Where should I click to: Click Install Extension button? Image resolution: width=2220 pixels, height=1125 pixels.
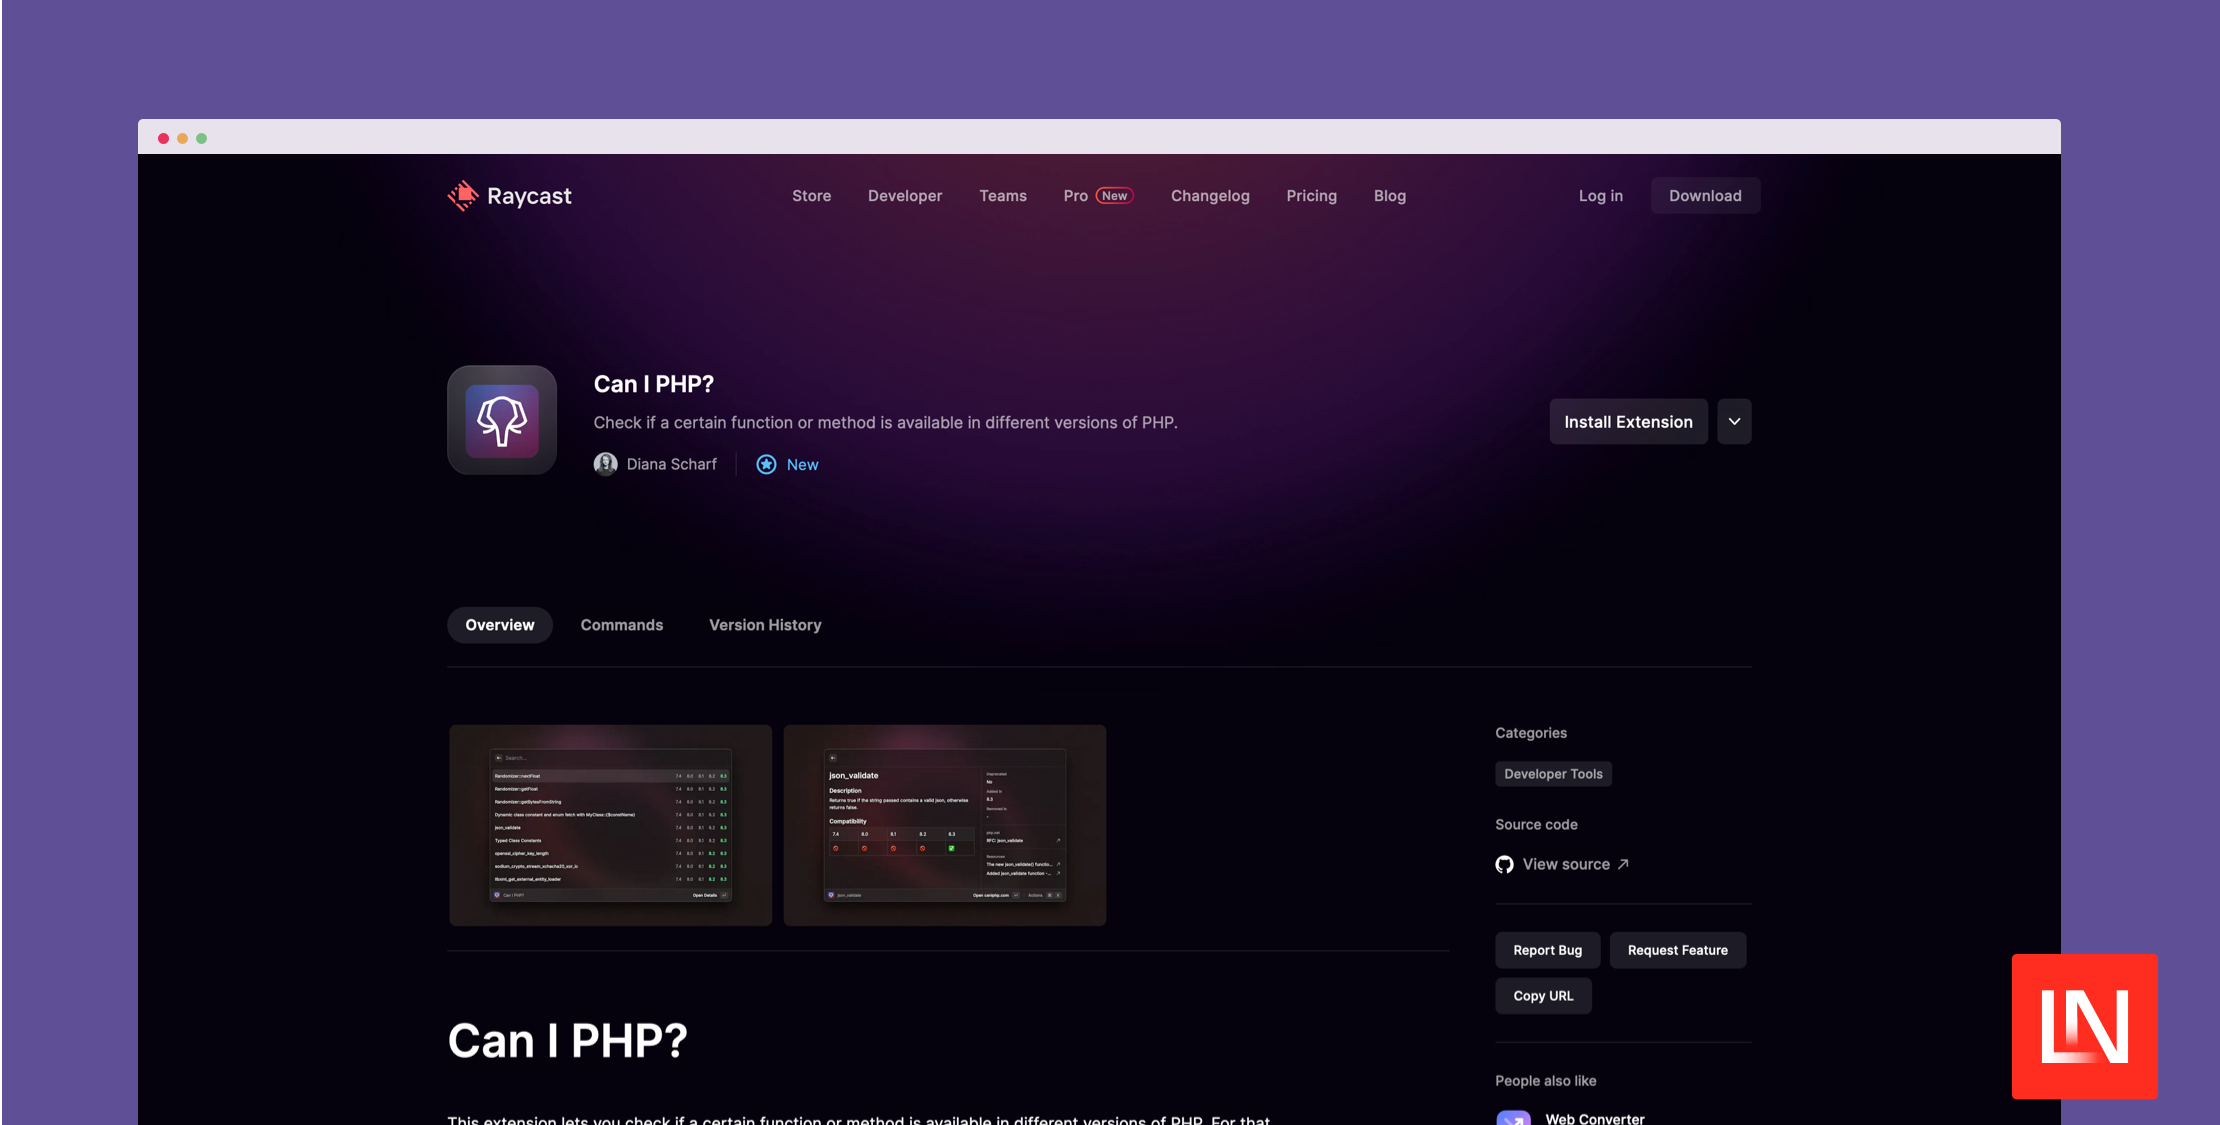pos(1628,422)
